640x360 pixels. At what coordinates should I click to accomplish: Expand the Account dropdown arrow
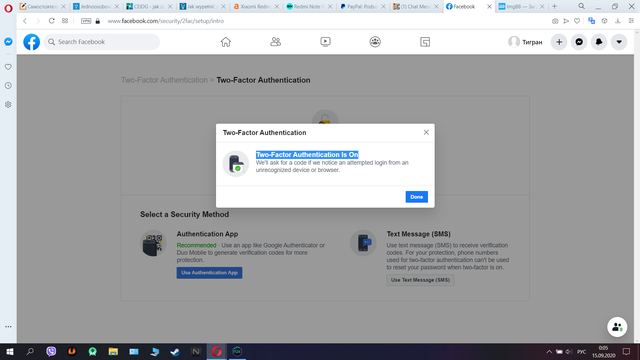619,42
